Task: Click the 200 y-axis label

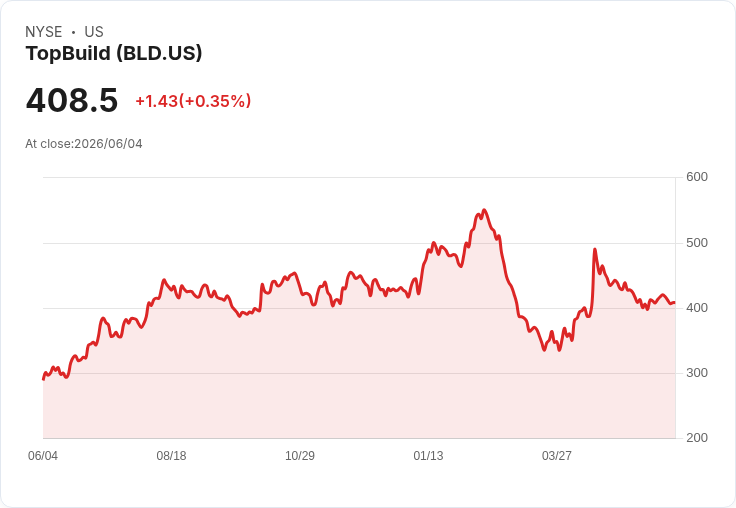Action: click(697, 438)
